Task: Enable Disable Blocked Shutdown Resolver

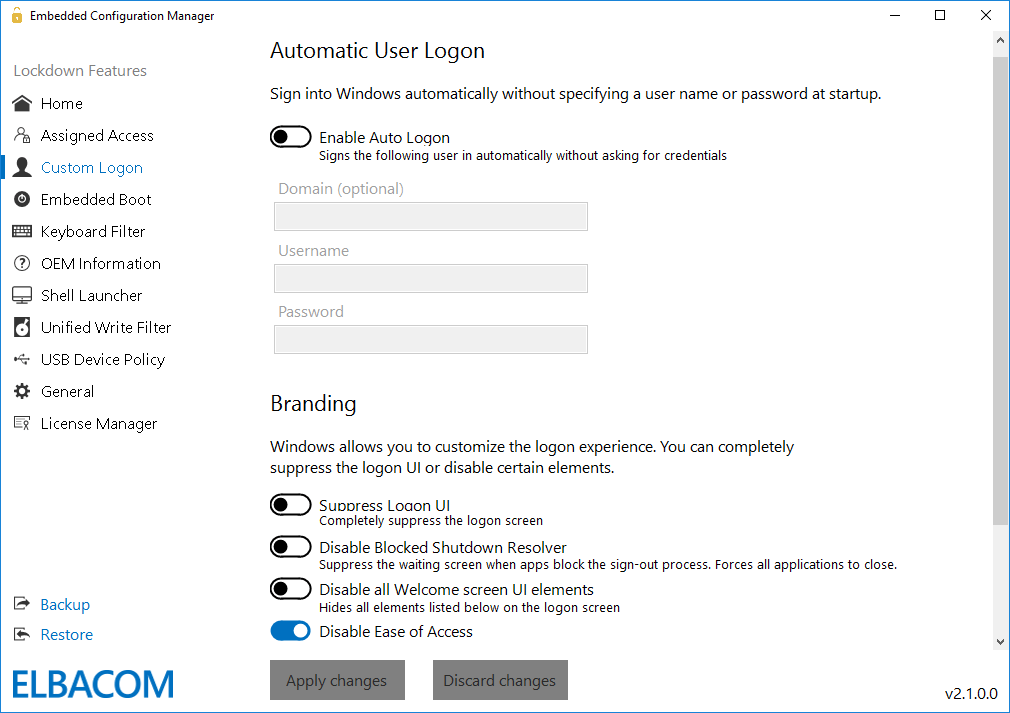Action: [x=290, y=546]
